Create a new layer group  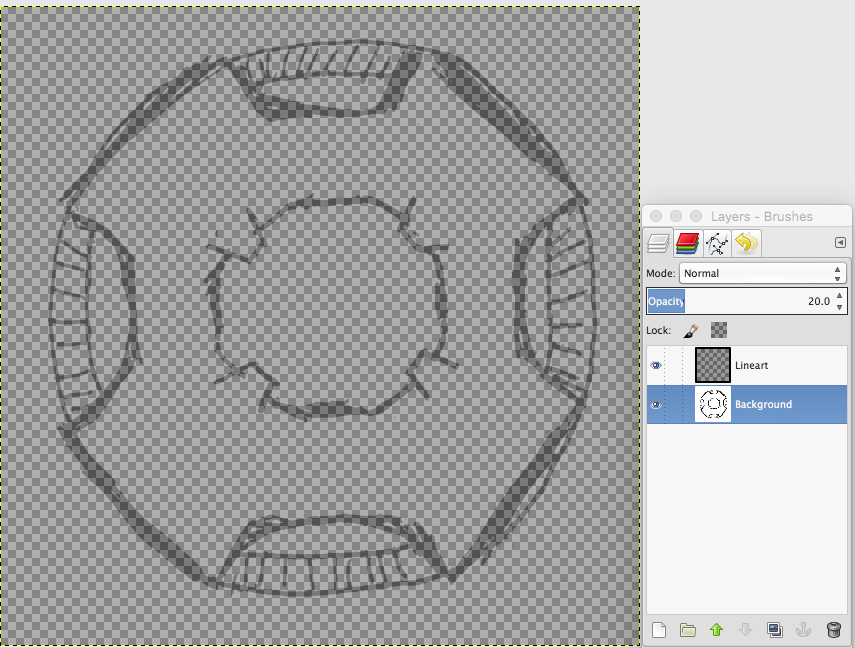[x=687, y=630]
